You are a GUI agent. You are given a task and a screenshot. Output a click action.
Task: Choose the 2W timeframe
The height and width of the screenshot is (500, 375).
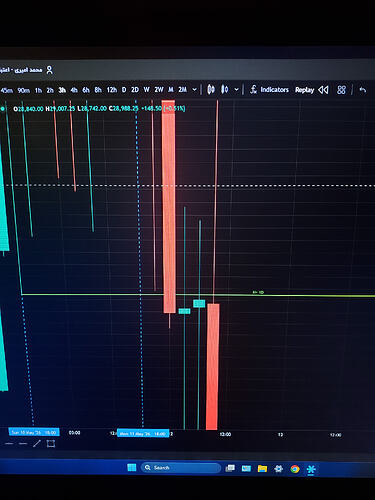click(x=159, y=90)
